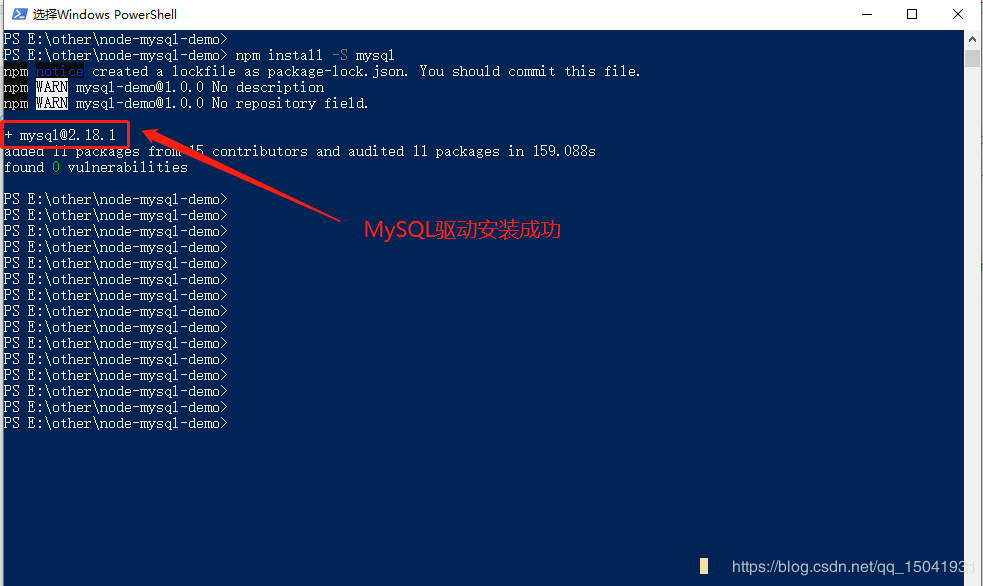Click 'audited 11 packages in 159.088s' text

[x=471, y=151]
